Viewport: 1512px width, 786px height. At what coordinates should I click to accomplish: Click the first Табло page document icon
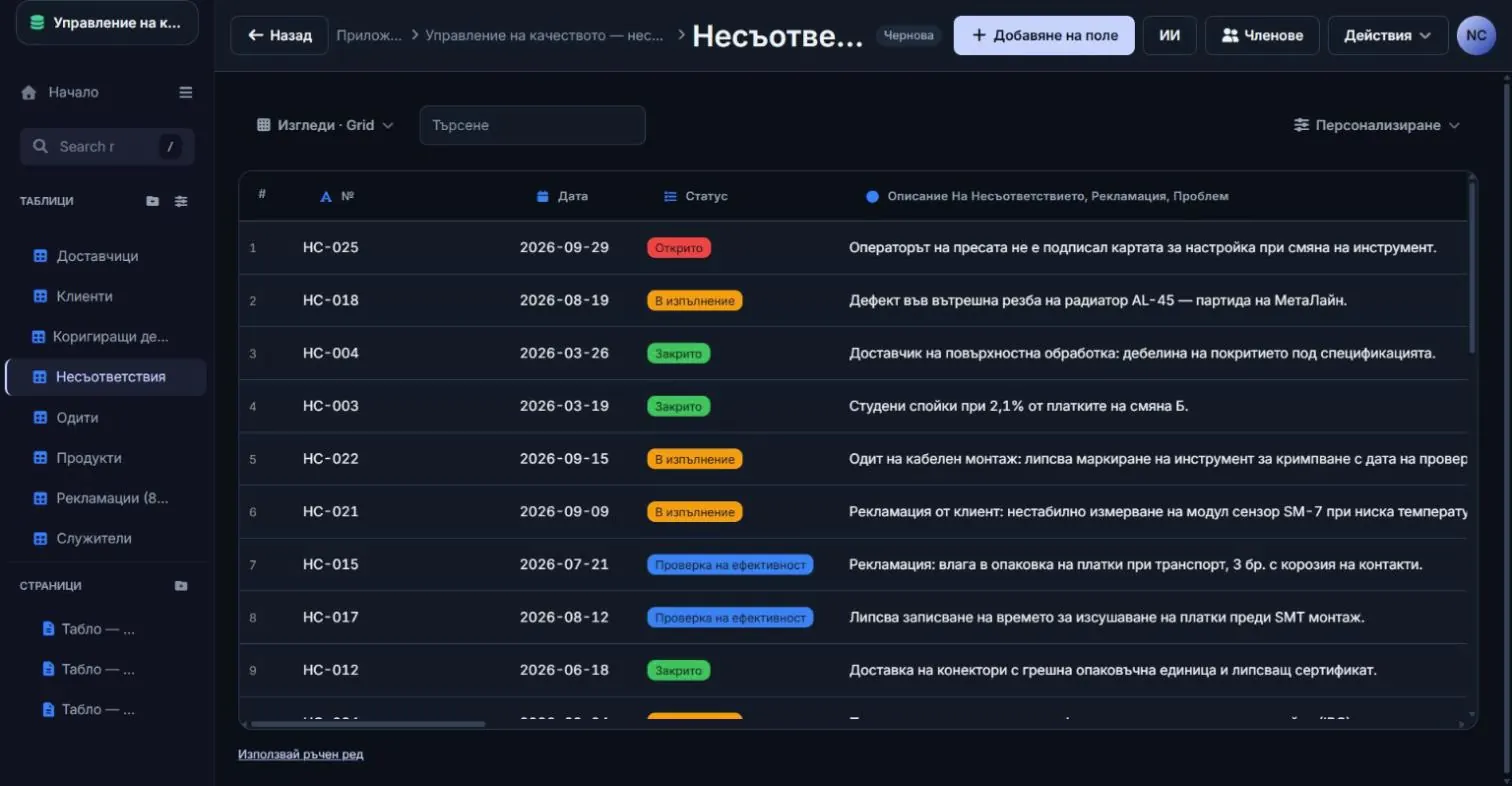point(48,629)
